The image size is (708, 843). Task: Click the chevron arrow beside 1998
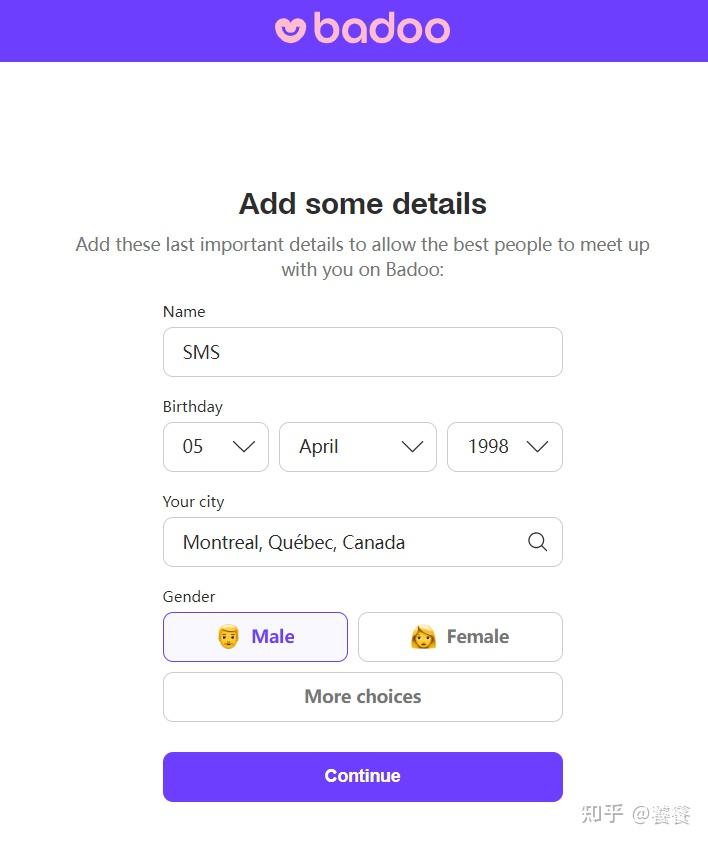[x=537, y=447]
